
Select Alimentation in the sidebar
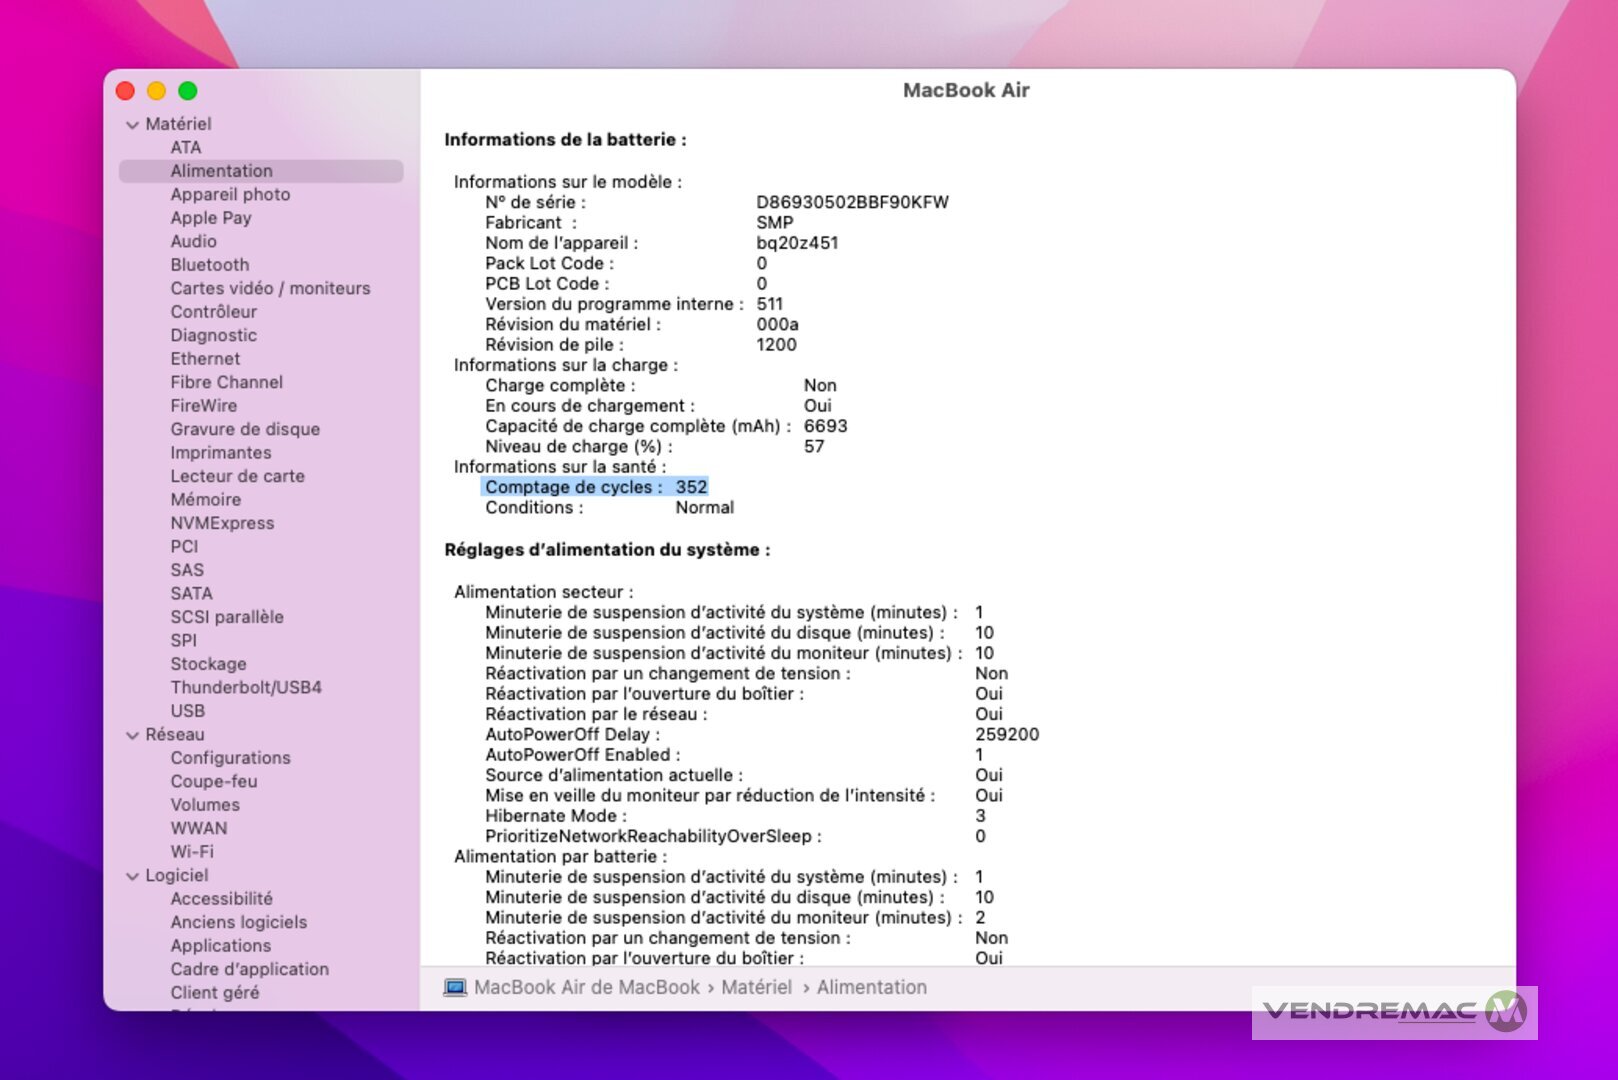(221, 171)
